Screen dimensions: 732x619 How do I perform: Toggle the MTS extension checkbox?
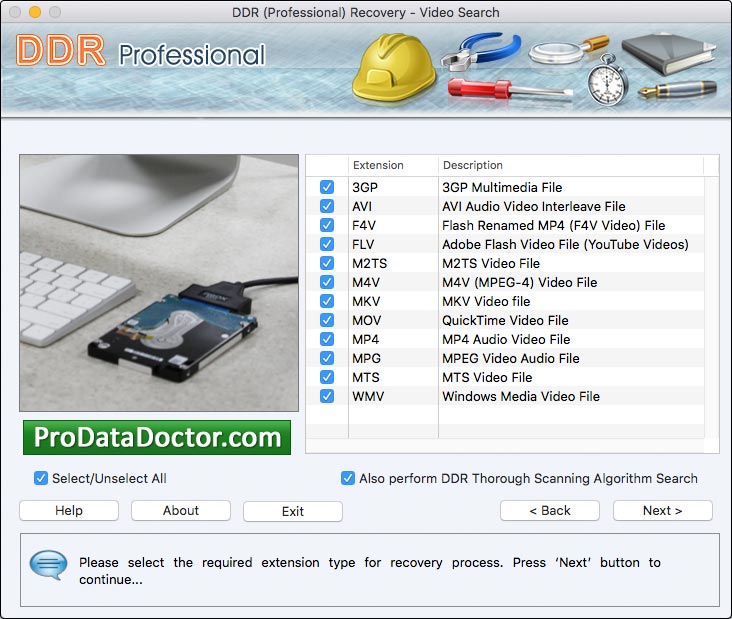(x=327, y=377)
